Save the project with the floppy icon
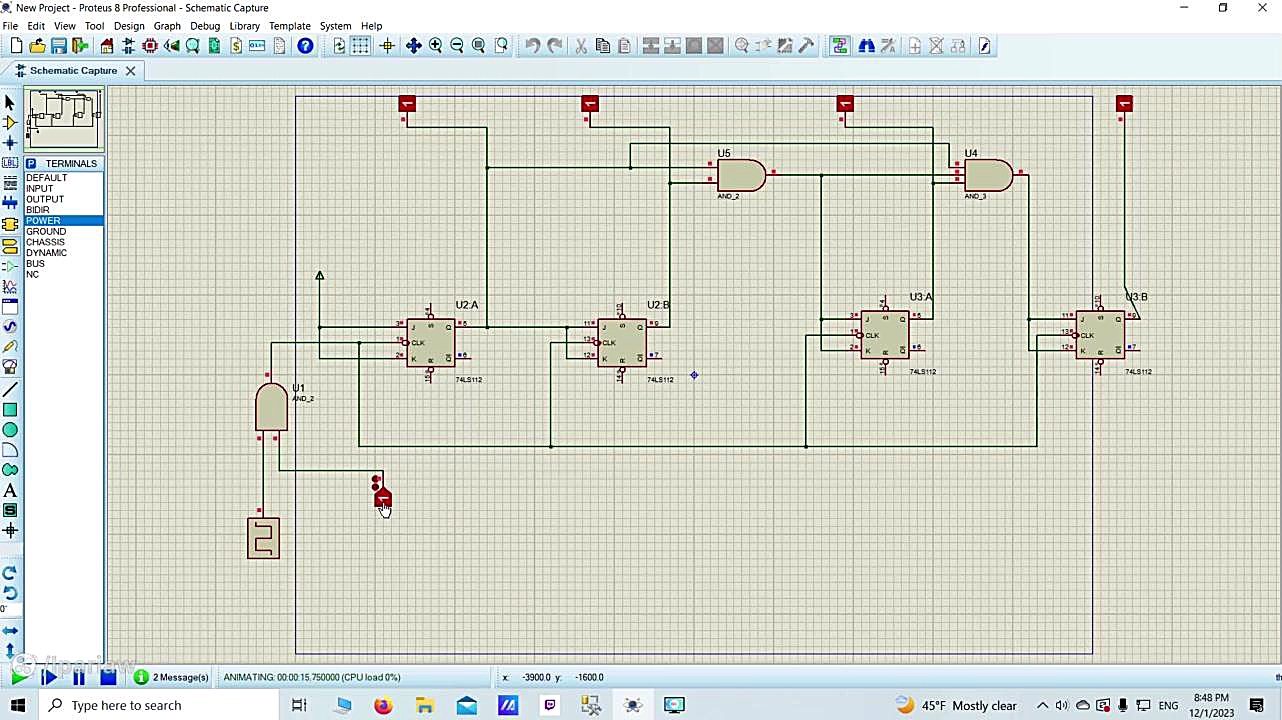Screen dimensions: 1282x720 [x=58, y=46]
